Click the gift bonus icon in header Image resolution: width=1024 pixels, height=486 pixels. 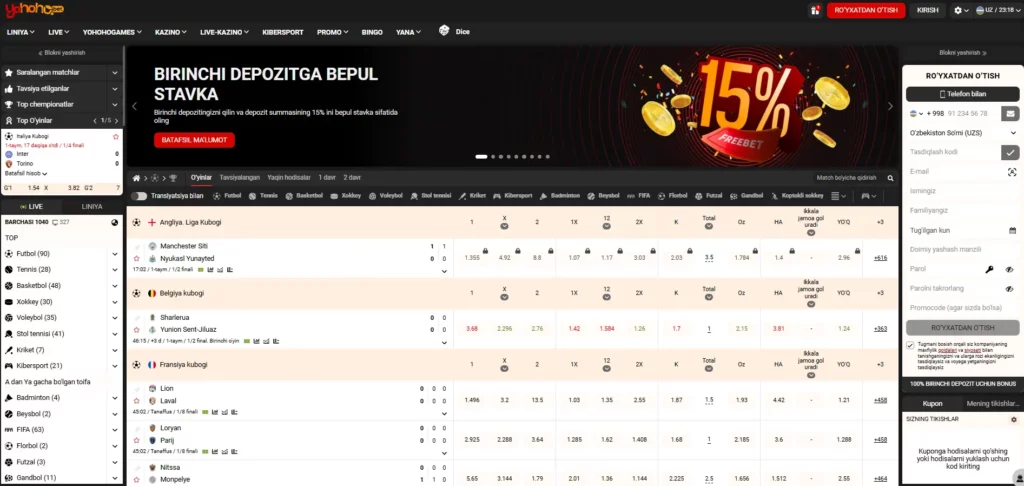[815, 10]
